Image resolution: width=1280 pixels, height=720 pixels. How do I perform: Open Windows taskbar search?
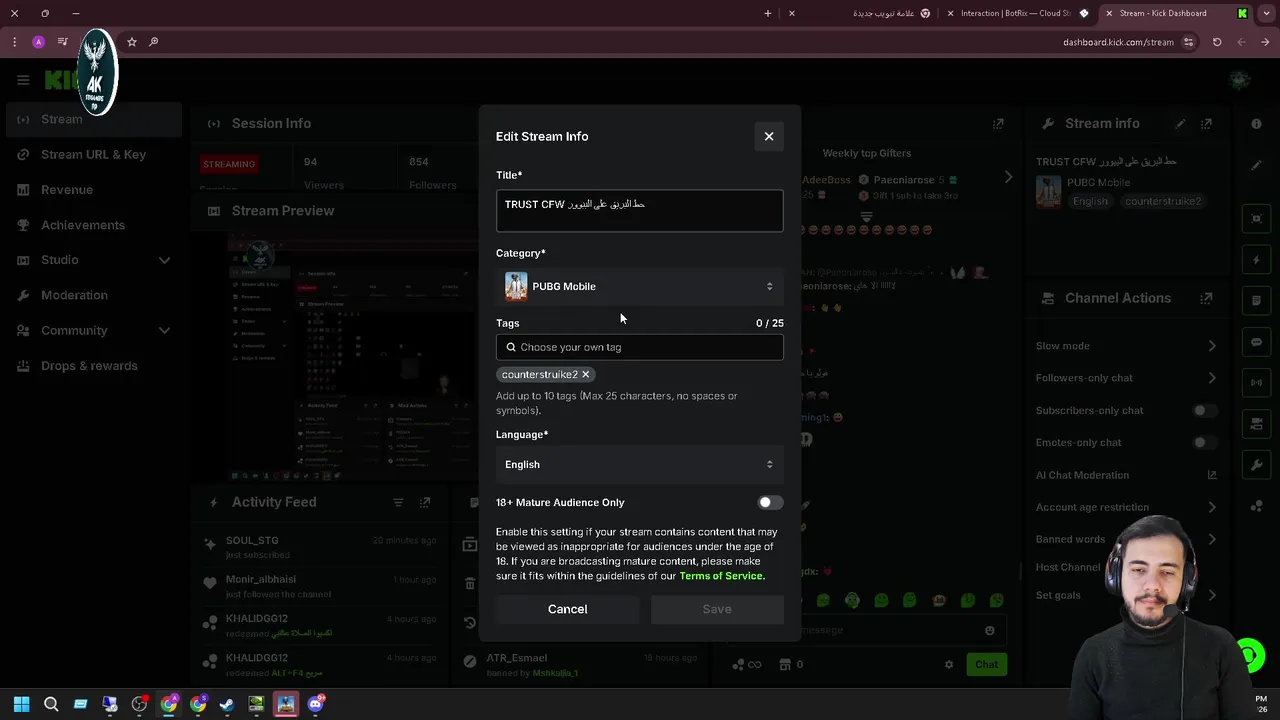point(51,704)
